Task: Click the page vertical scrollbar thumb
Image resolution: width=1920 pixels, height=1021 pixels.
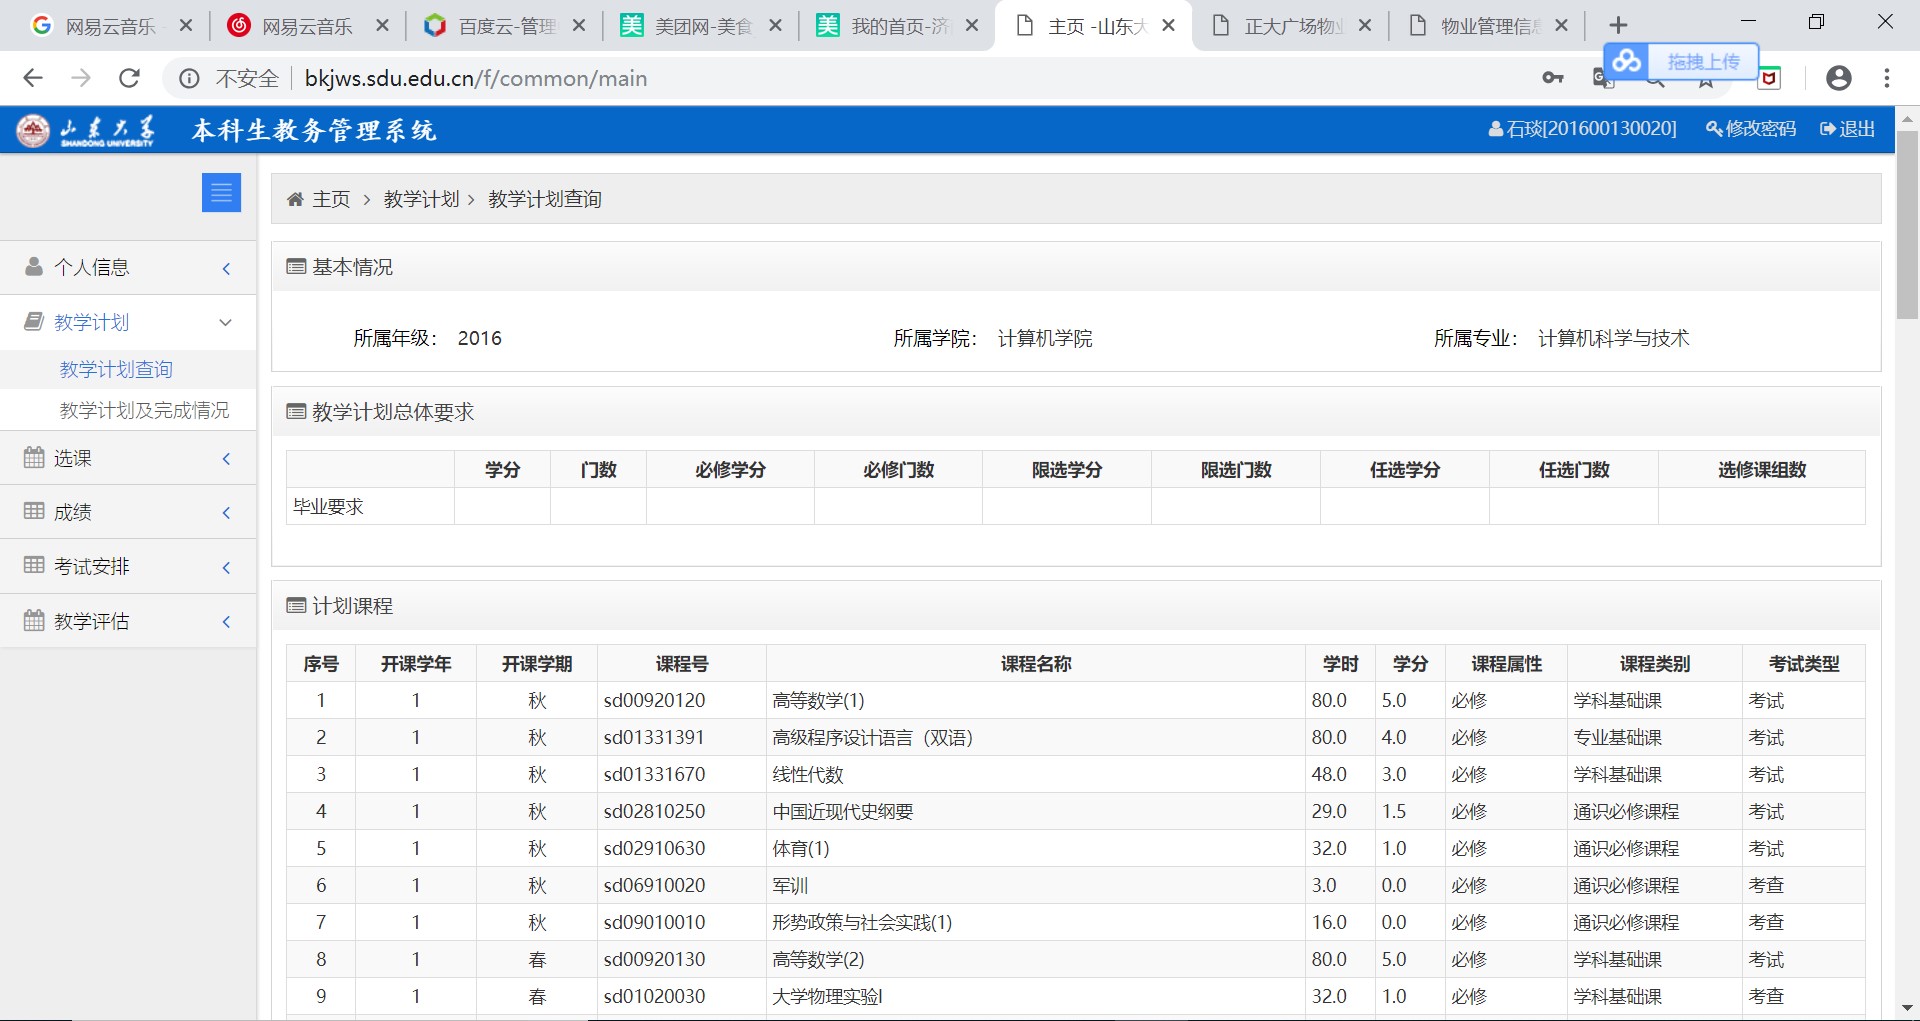Action: (1907, 225)
